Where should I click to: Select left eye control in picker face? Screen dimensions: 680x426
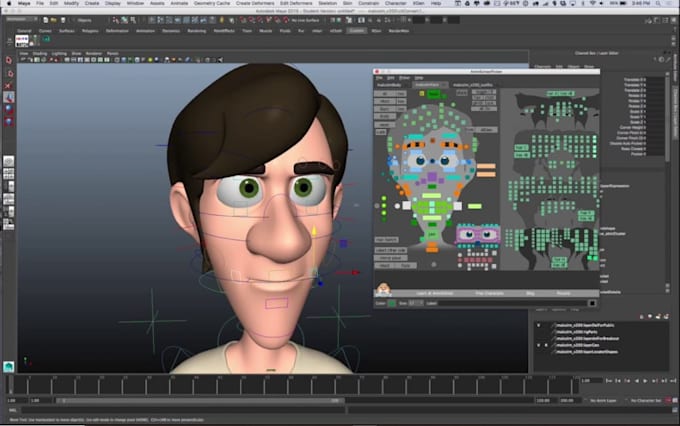click(420, 161)
